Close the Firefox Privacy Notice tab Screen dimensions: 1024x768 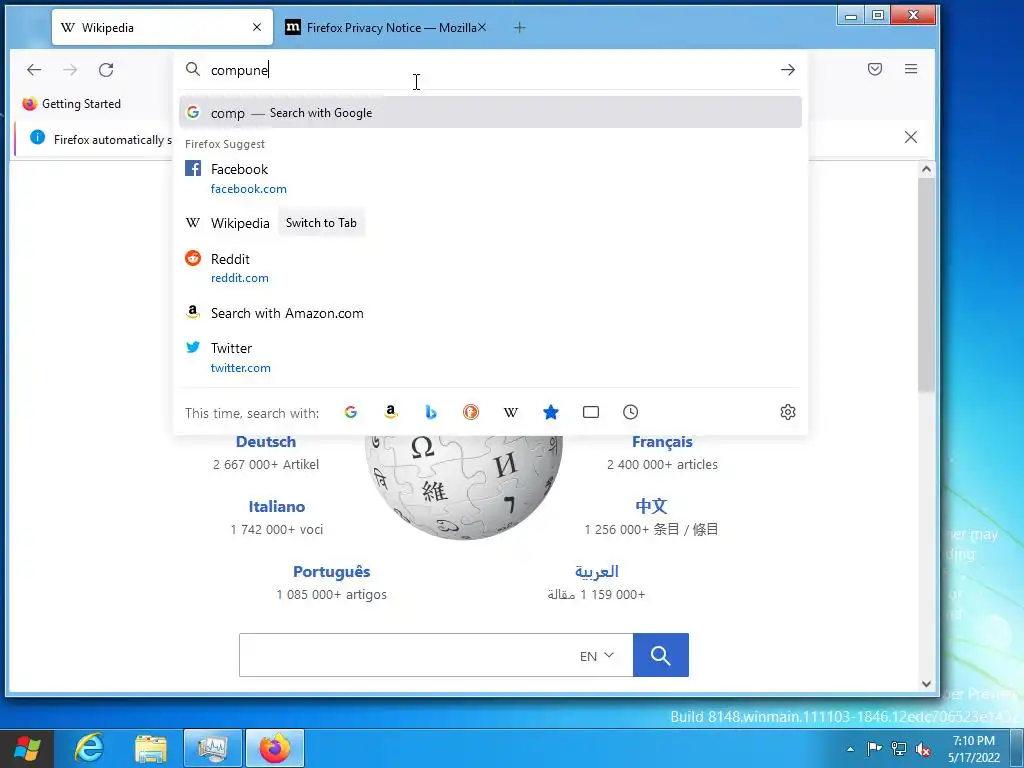pos(482,27)
